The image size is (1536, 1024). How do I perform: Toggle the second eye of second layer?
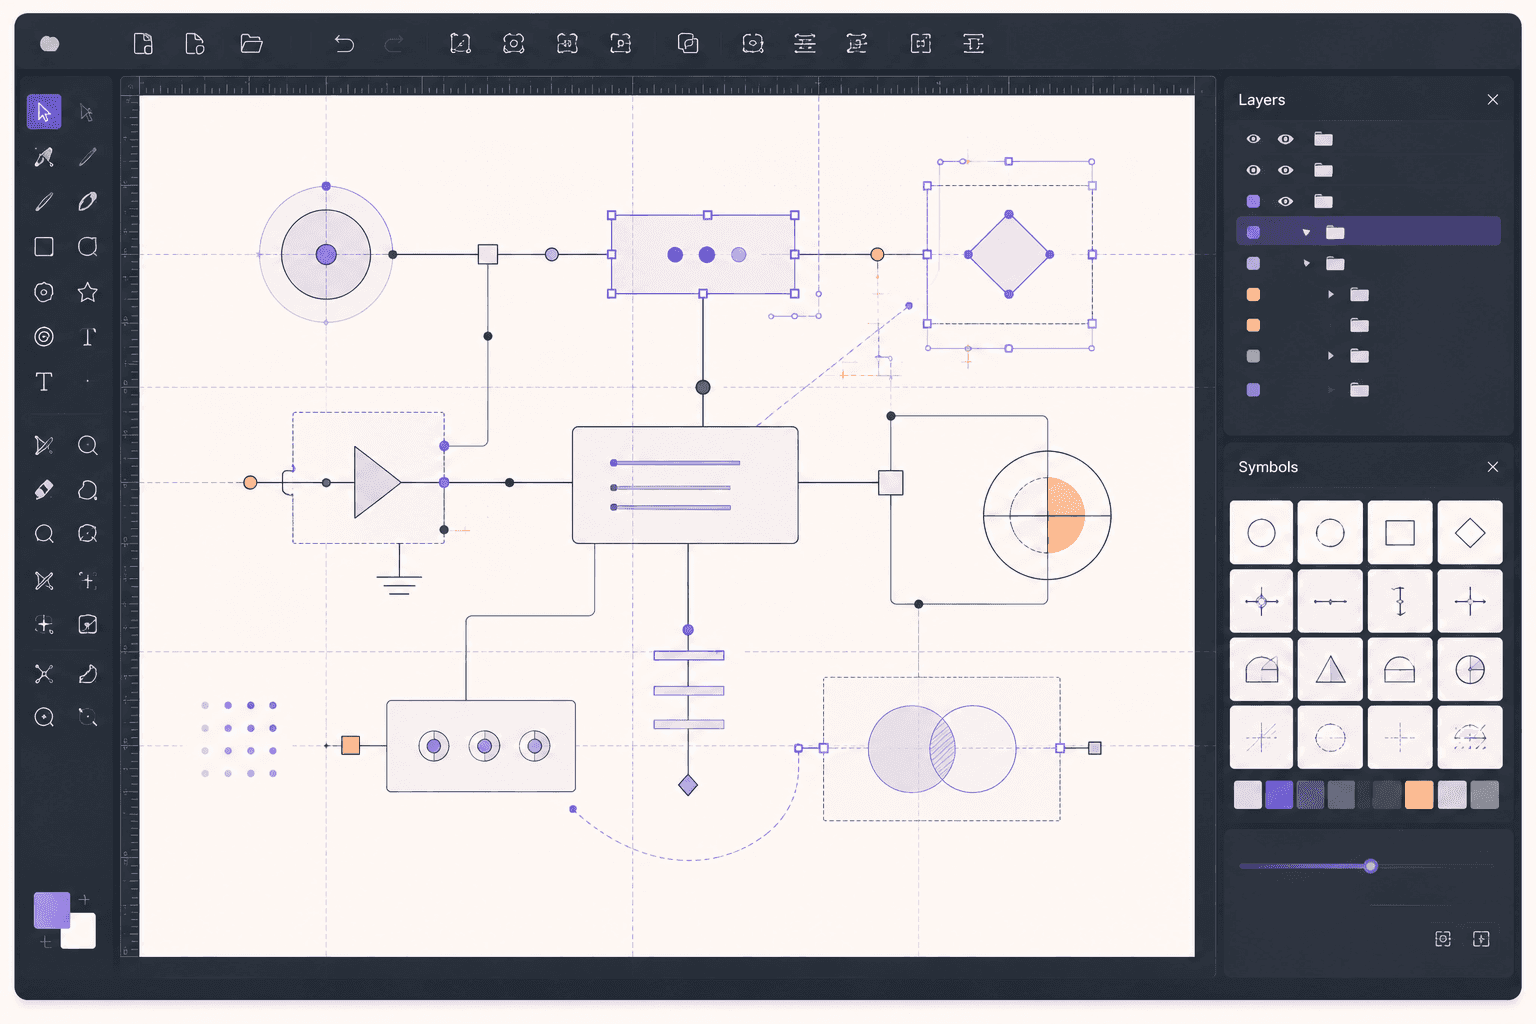pos(1286,170)
